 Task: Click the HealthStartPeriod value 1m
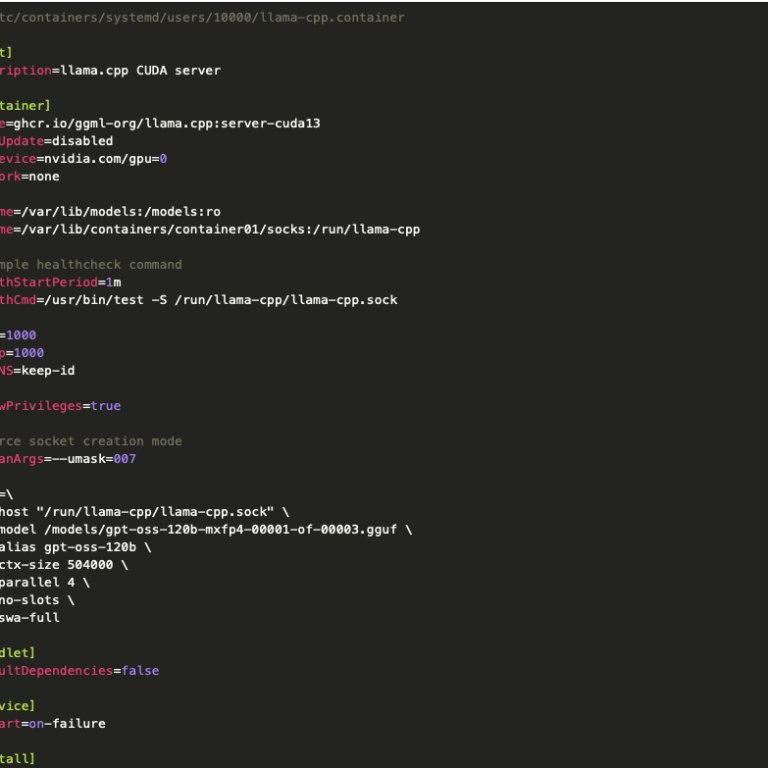(x=113, y=282)
